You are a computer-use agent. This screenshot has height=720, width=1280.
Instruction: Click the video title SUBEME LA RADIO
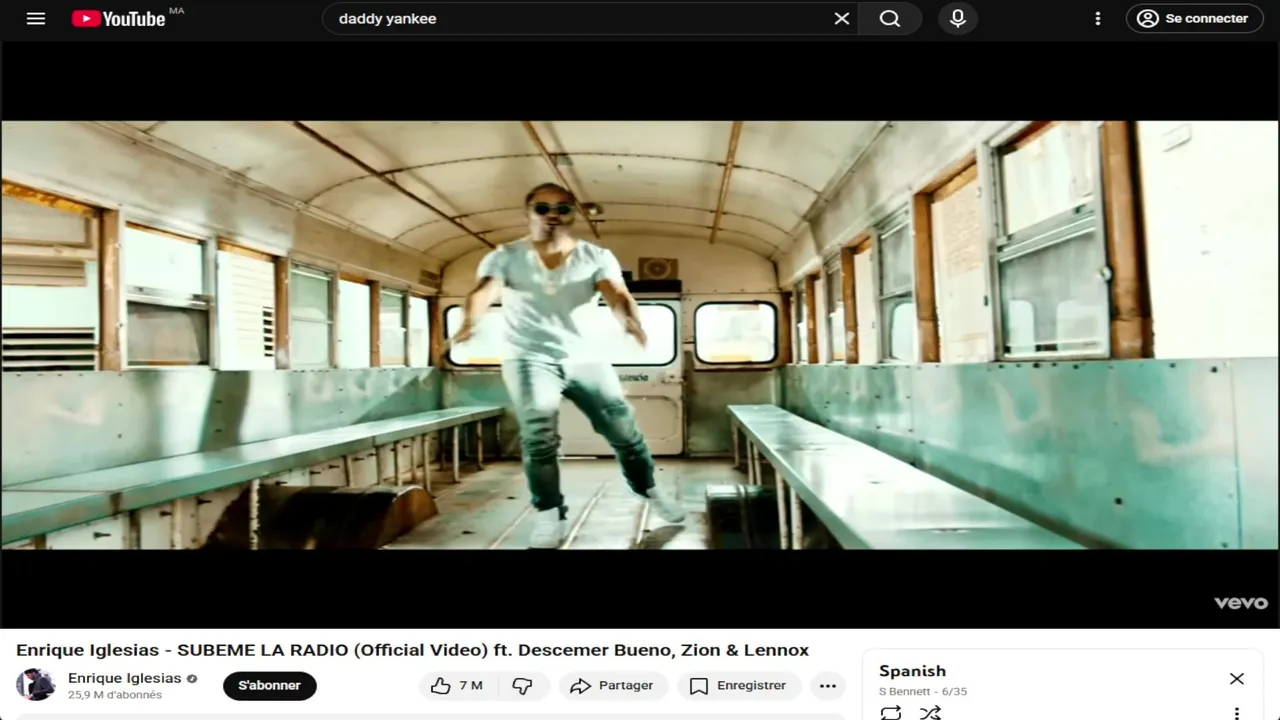[412, 650]
